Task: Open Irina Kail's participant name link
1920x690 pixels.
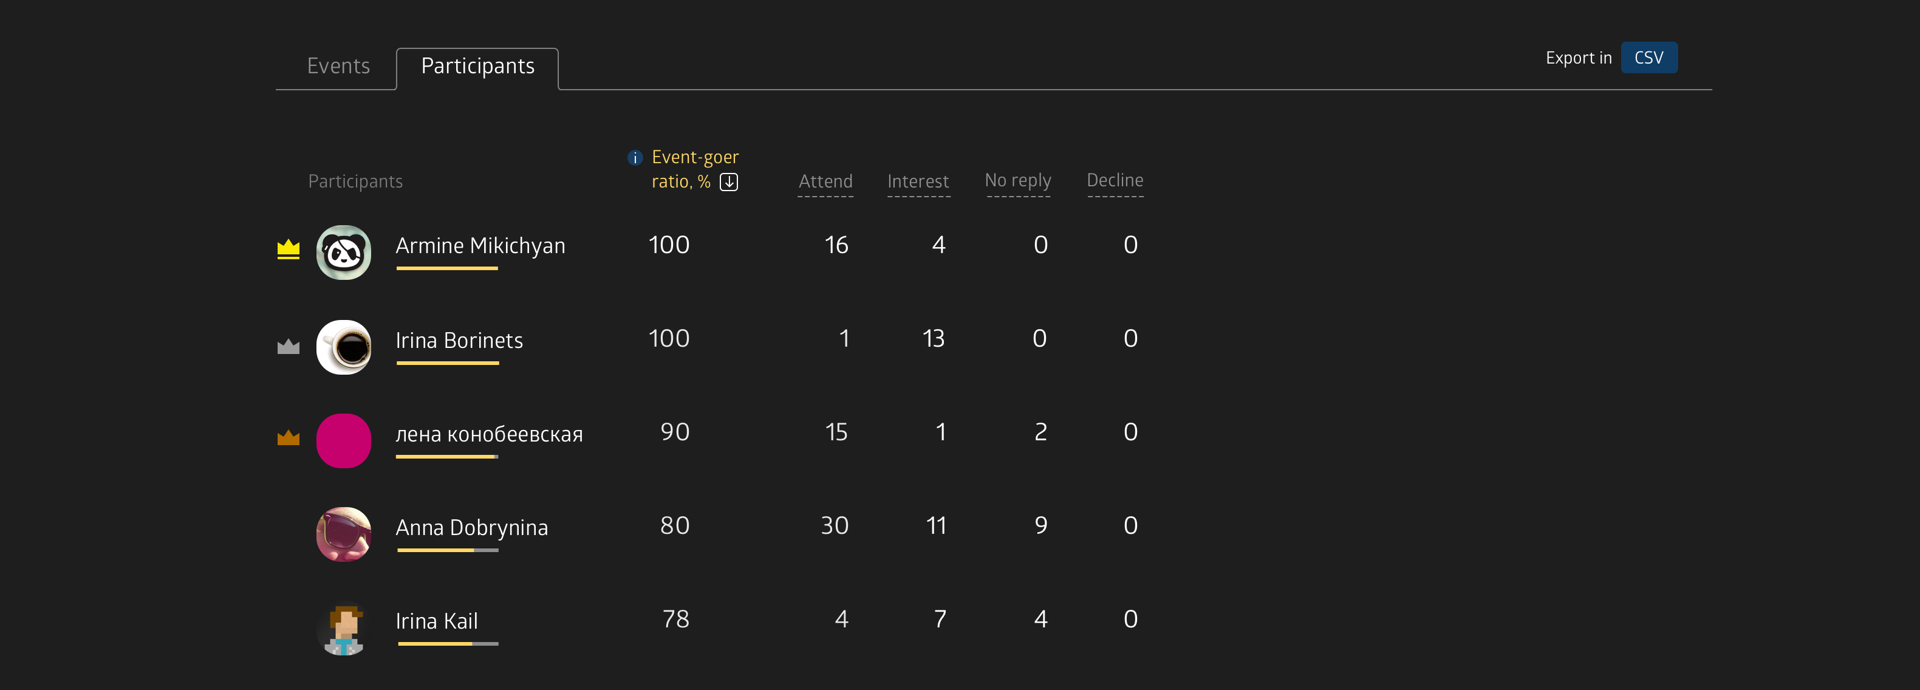Action: click(x=436, y=621)
